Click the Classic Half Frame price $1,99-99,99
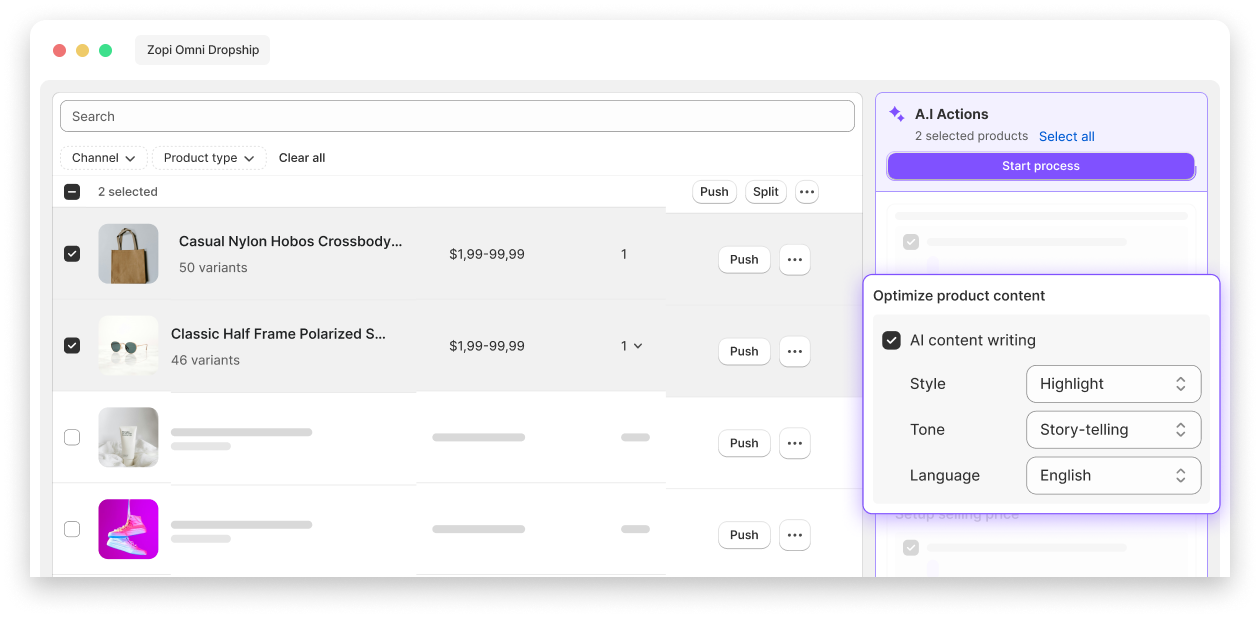Image resolution: width=1260 pixels, height=617 pixels. click(487, 346)
